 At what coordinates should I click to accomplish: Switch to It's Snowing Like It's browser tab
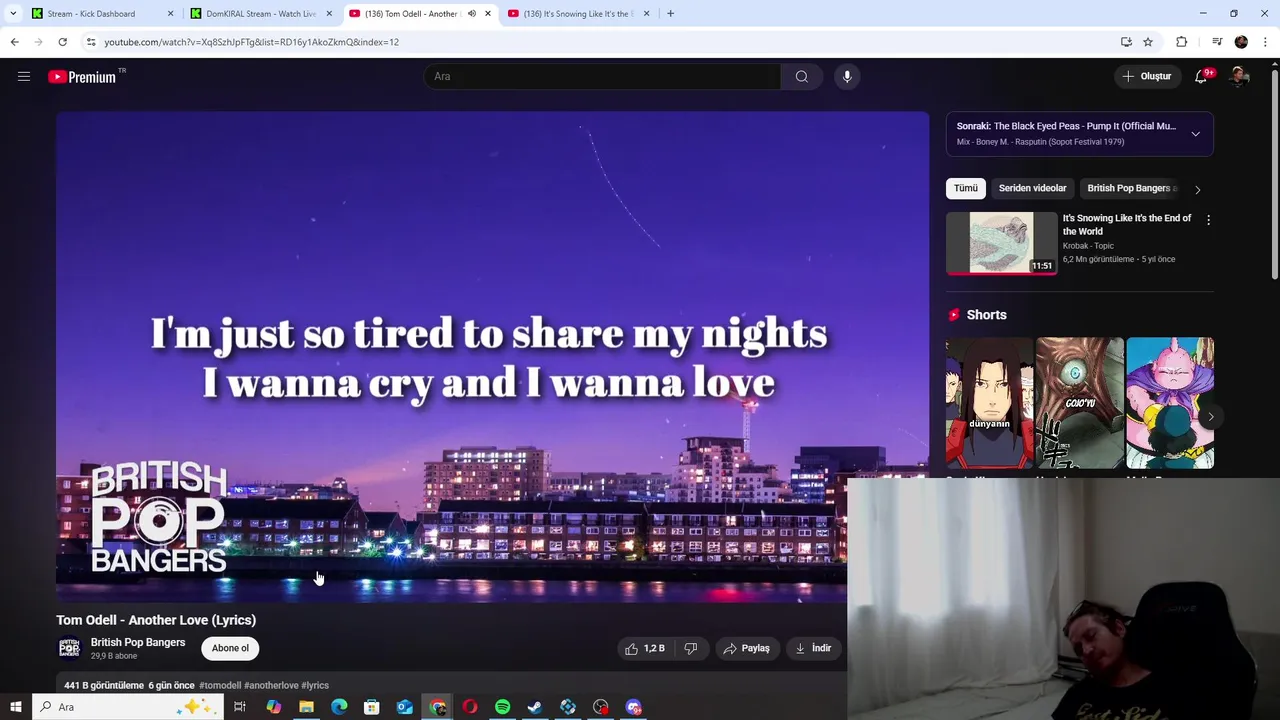click(577, 14)
